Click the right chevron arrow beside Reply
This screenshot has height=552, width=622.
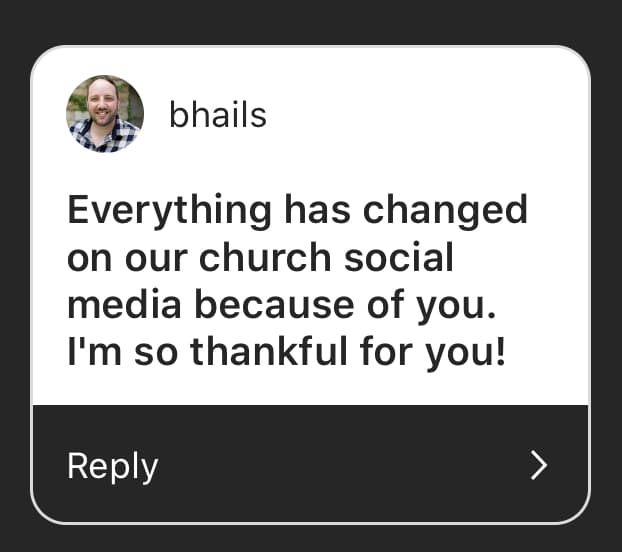point(539,465)
